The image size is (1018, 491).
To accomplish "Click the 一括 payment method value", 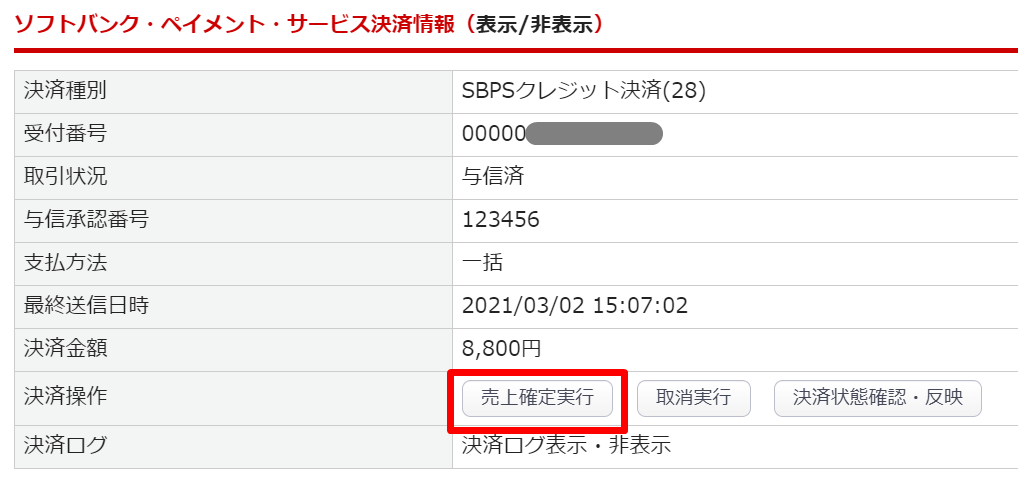I will 482,263.
